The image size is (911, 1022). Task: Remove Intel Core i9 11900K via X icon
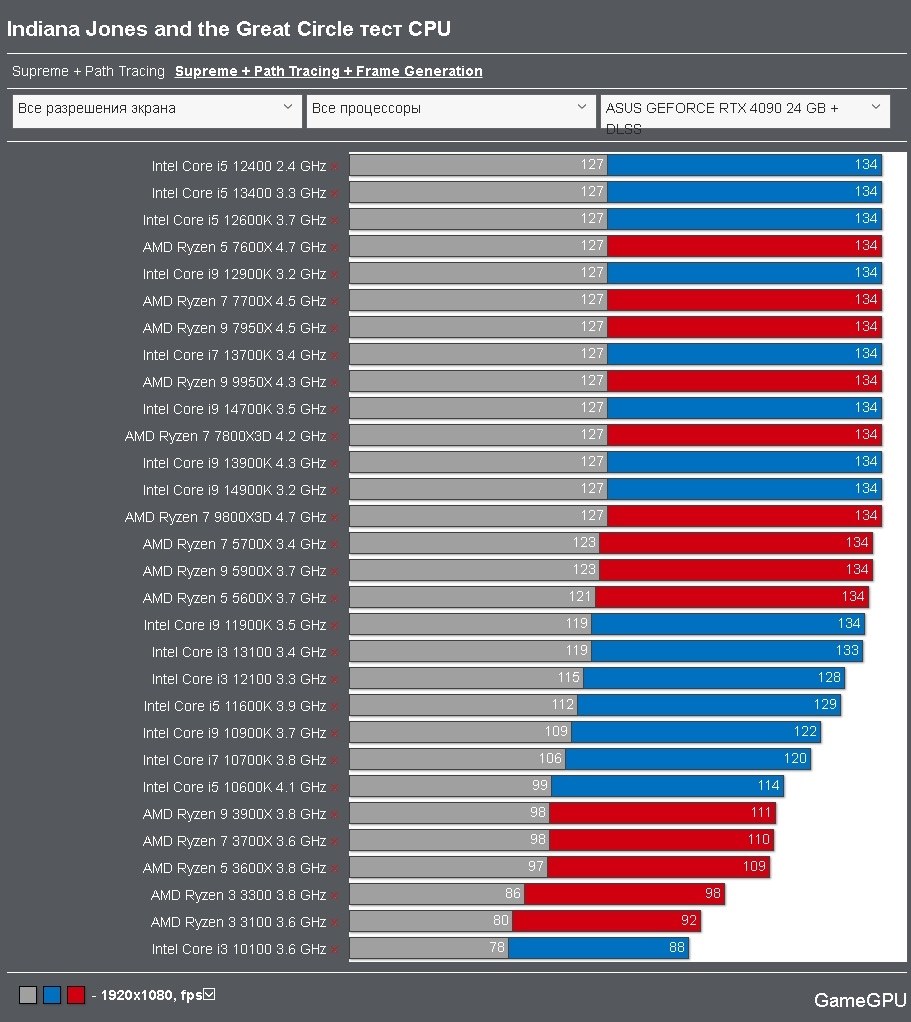click(335, 625)
